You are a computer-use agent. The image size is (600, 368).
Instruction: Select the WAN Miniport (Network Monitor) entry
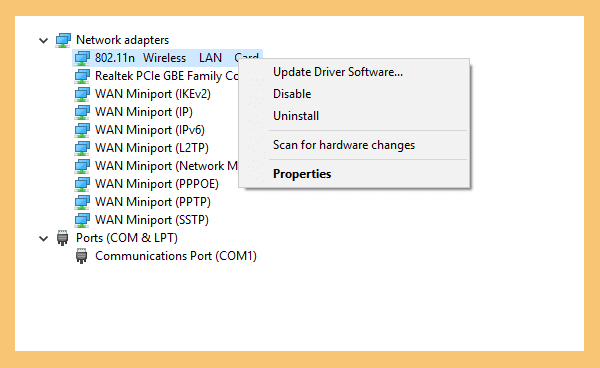click(166, 166)
